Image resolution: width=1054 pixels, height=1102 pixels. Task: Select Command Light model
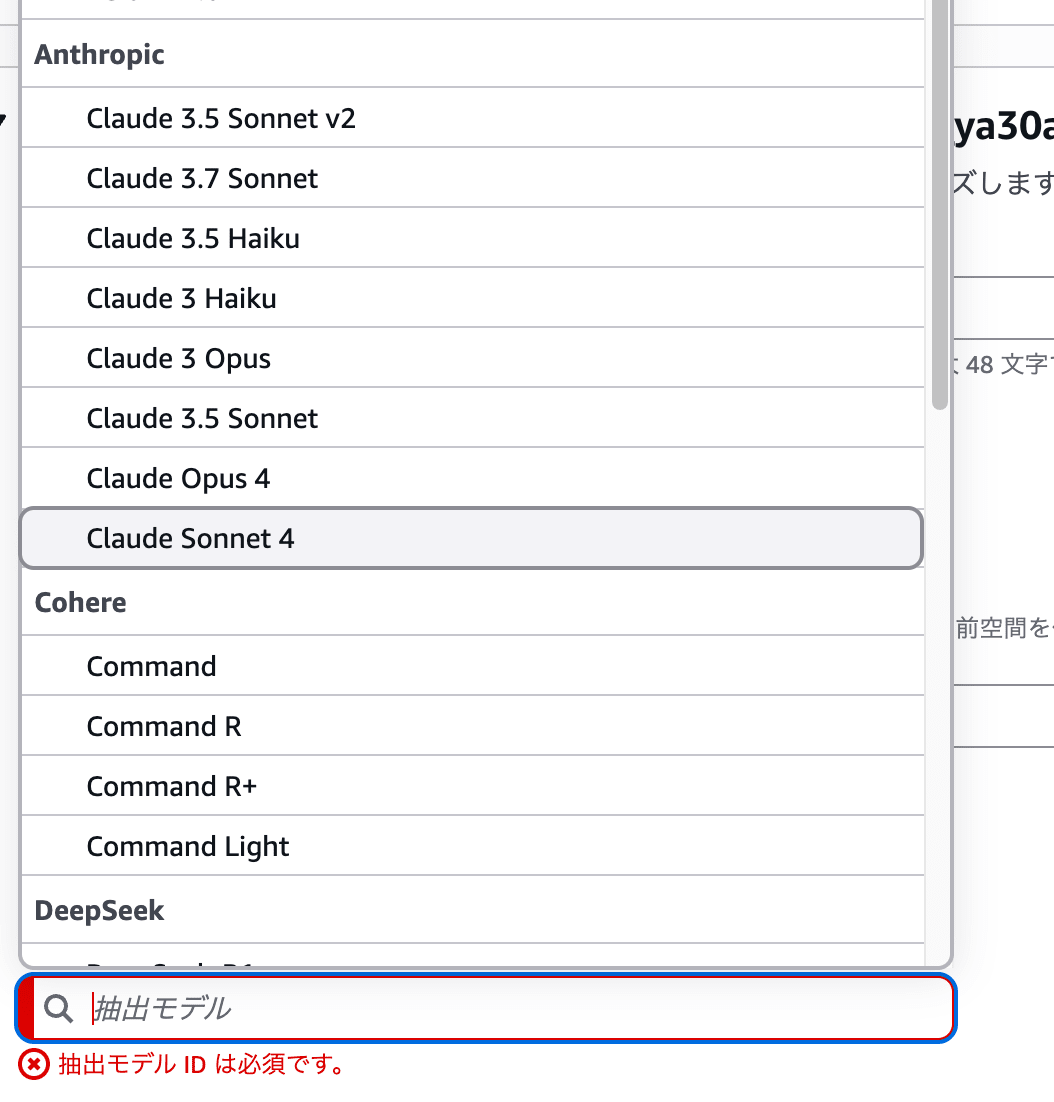(187, 847)
